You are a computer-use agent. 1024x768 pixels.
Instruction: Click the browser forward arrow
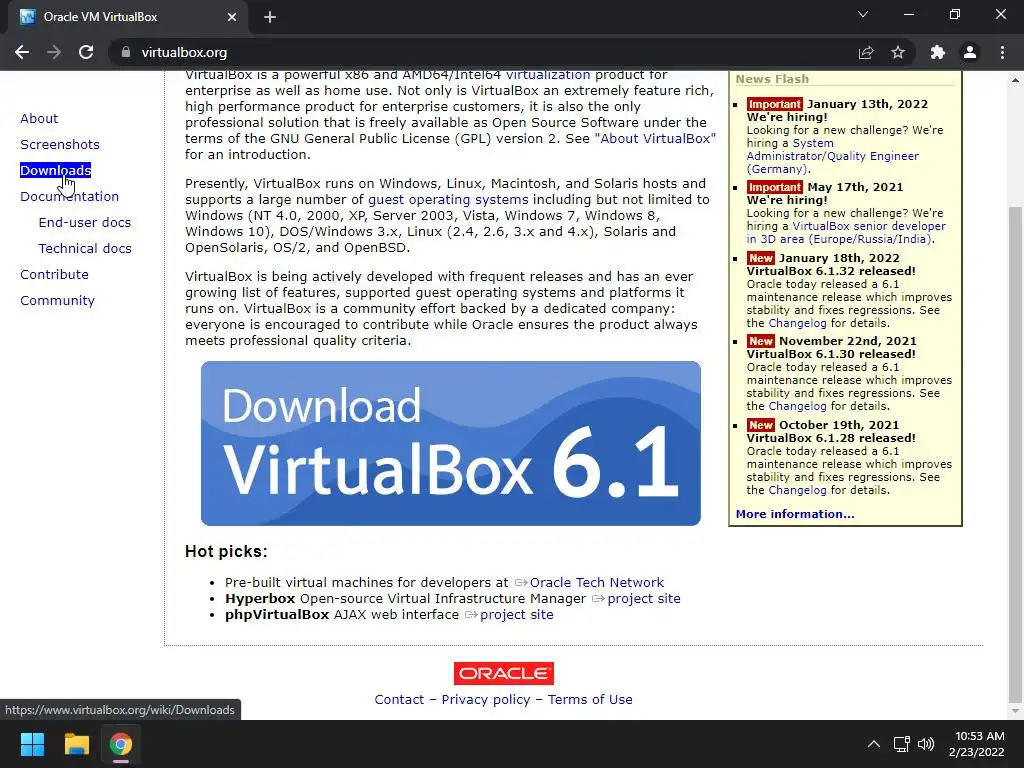click(x=54, y=52)
